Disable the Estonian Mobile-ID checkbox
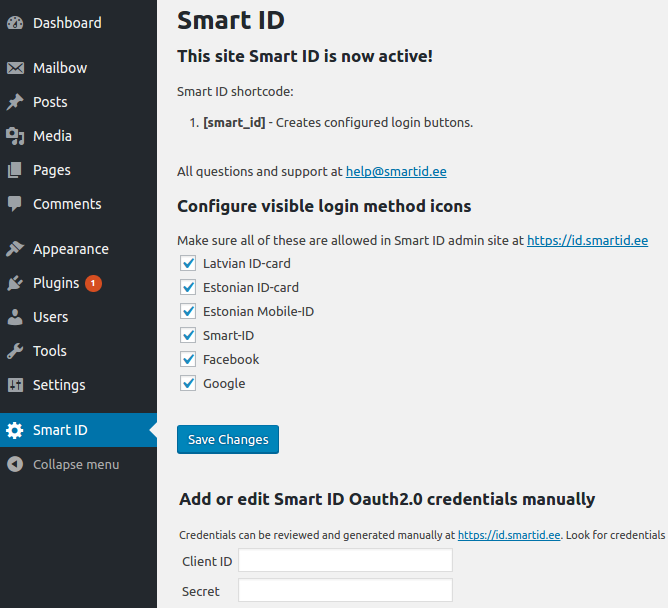This screenshot has width=668, height=608. pos(188,311)
